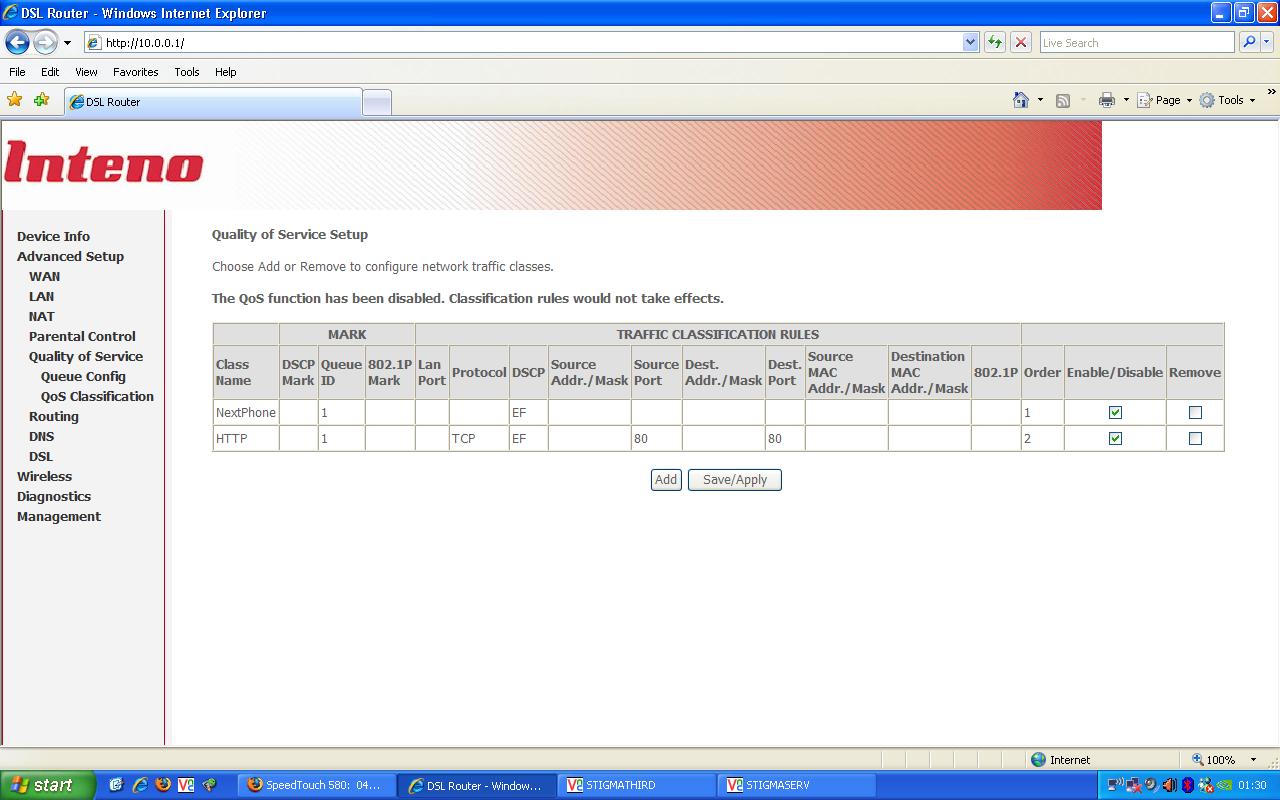Open DNS settings in sidebar
This screenshot has height=800, width=1280.
click(41, 436)
